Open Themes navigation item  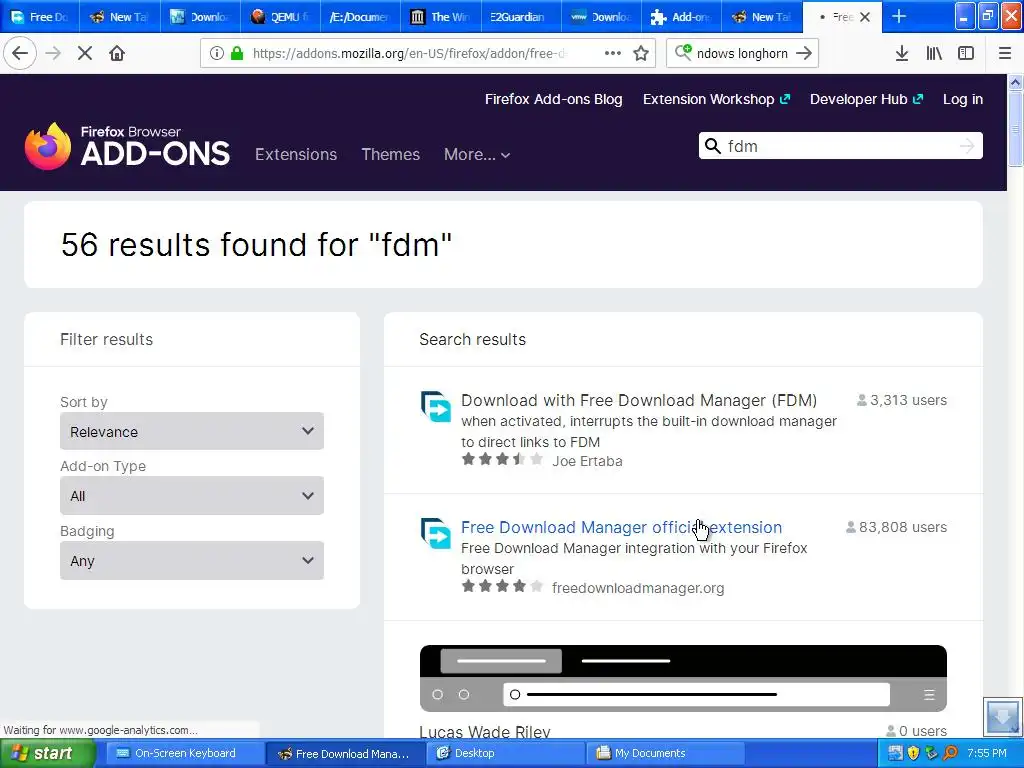point(391,154)
